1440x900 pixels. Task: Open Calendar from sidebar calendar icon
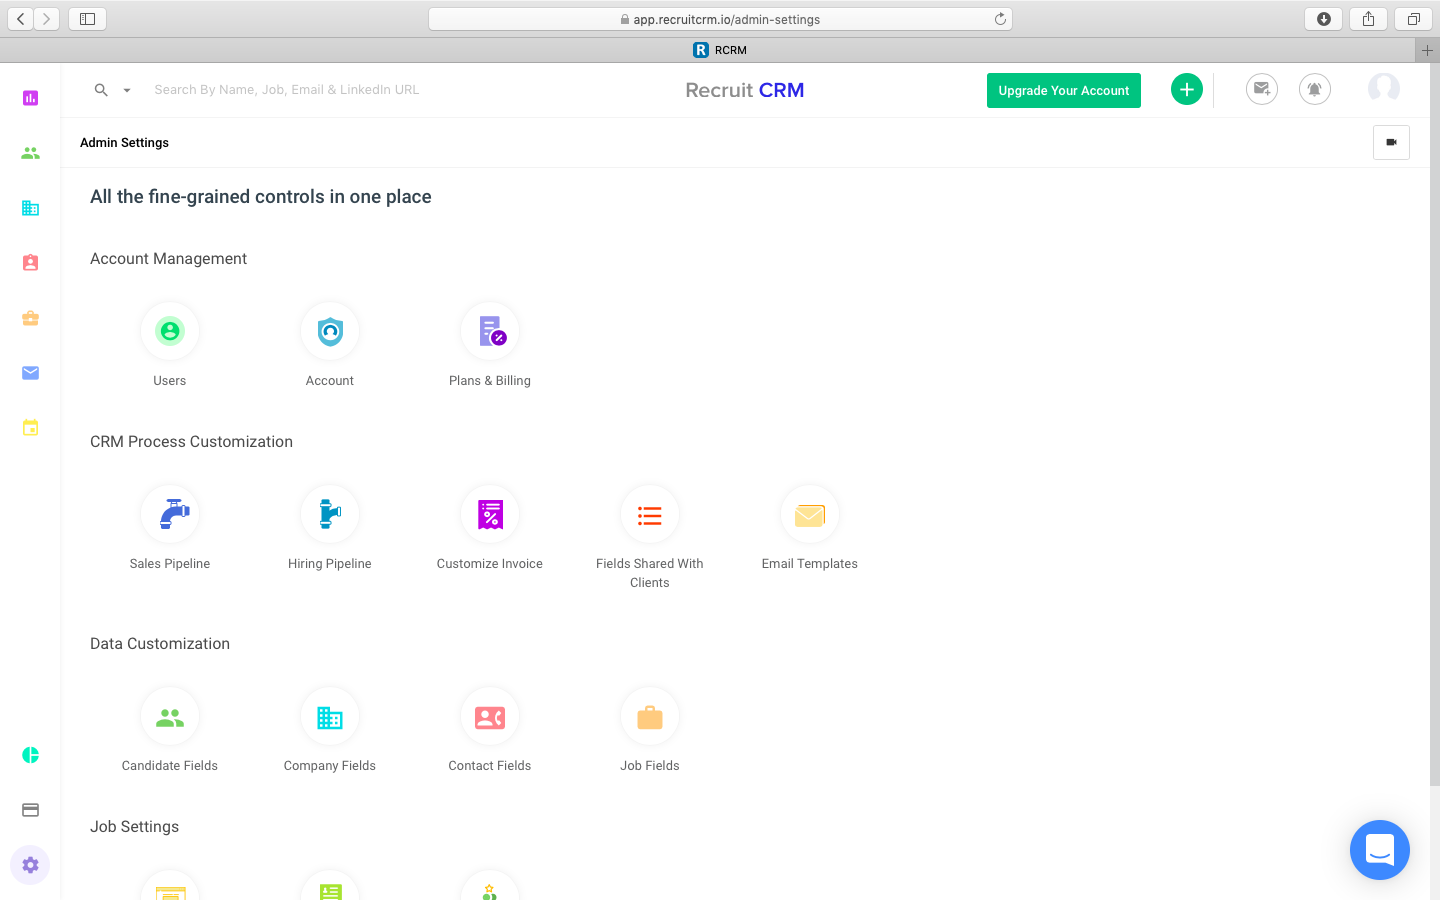[x=31, y=428]
